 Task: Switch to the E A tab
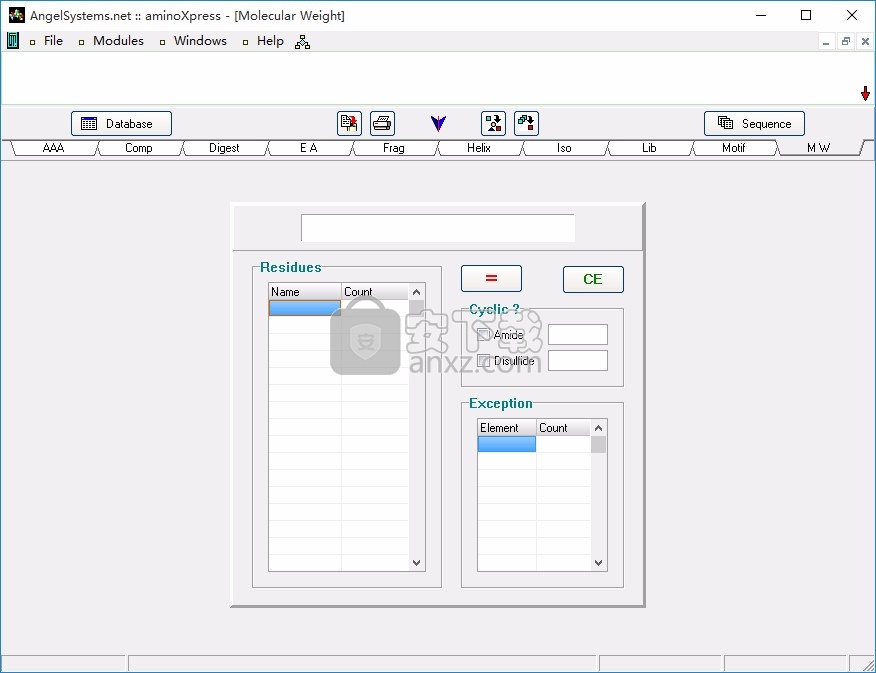click(x=309, y=148)
